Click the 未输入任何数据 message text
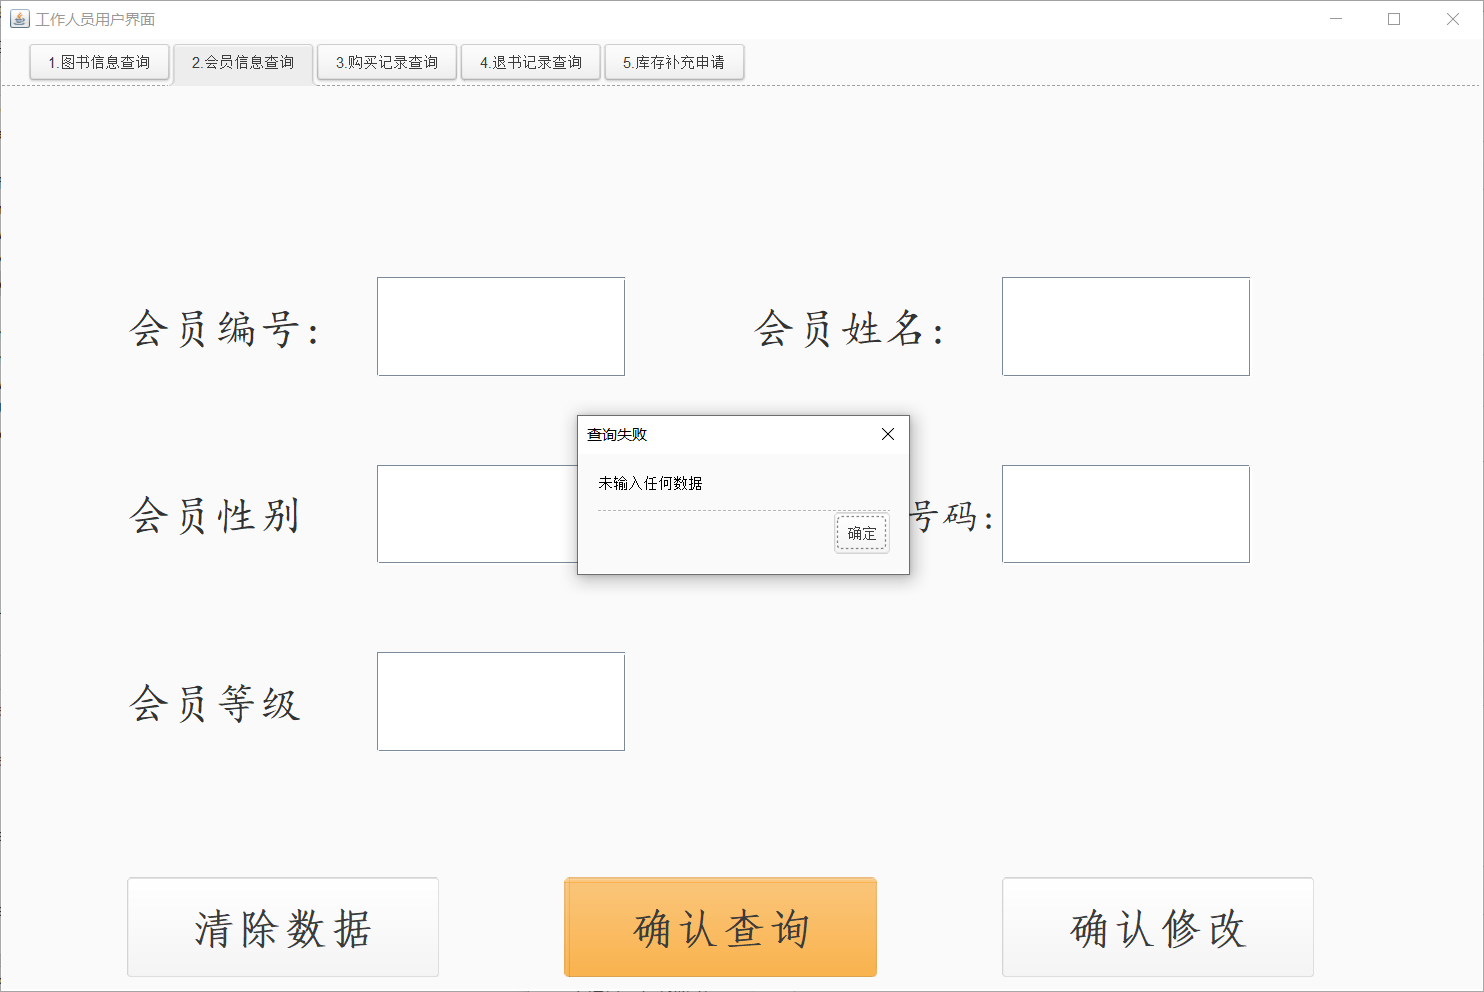Viewport: 1484px width, 992px height. (650, 483)
